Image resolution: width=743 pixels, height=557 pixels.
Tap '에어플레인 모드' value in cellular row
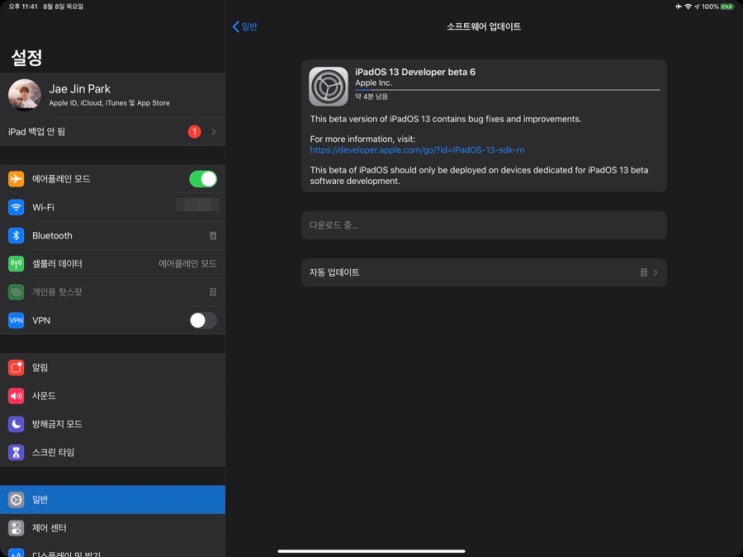(x=187, y=264)
